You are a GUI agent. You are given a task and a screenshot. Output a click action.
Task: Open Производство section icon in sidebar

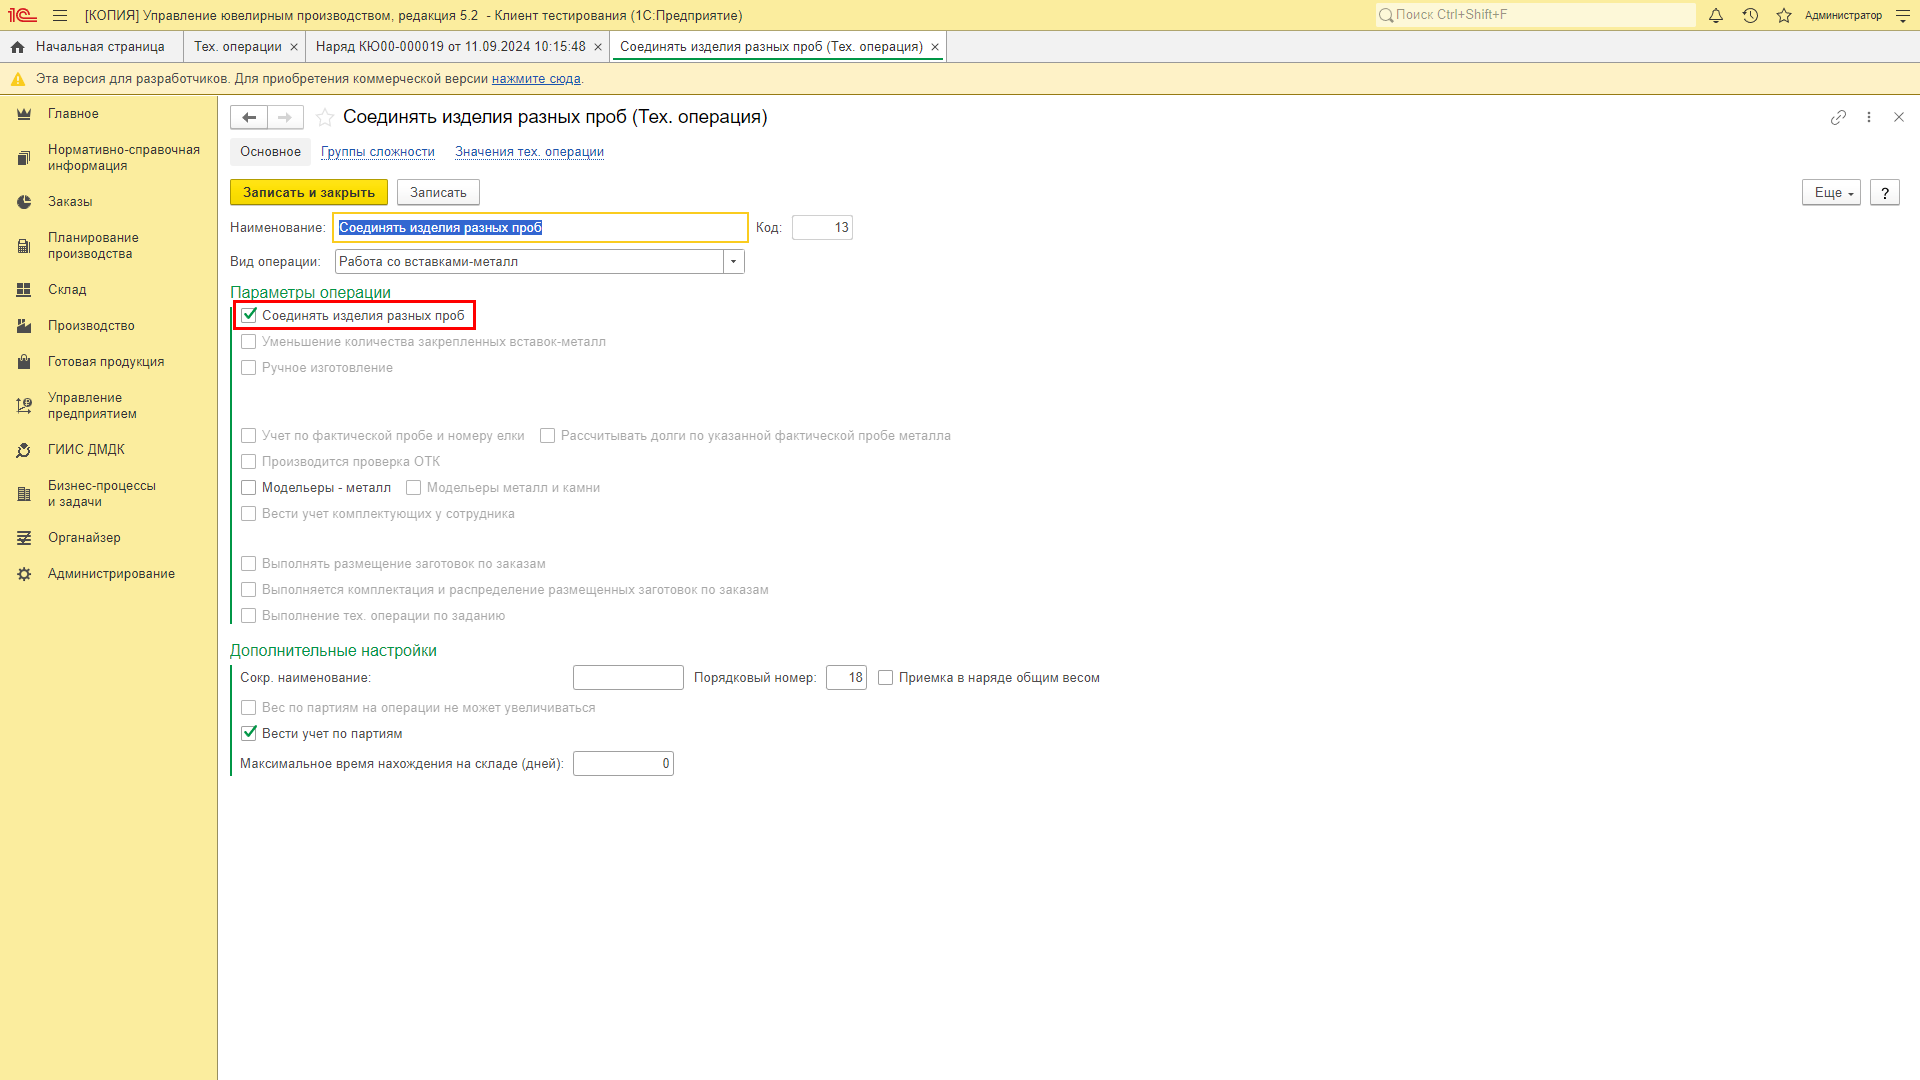24,326
